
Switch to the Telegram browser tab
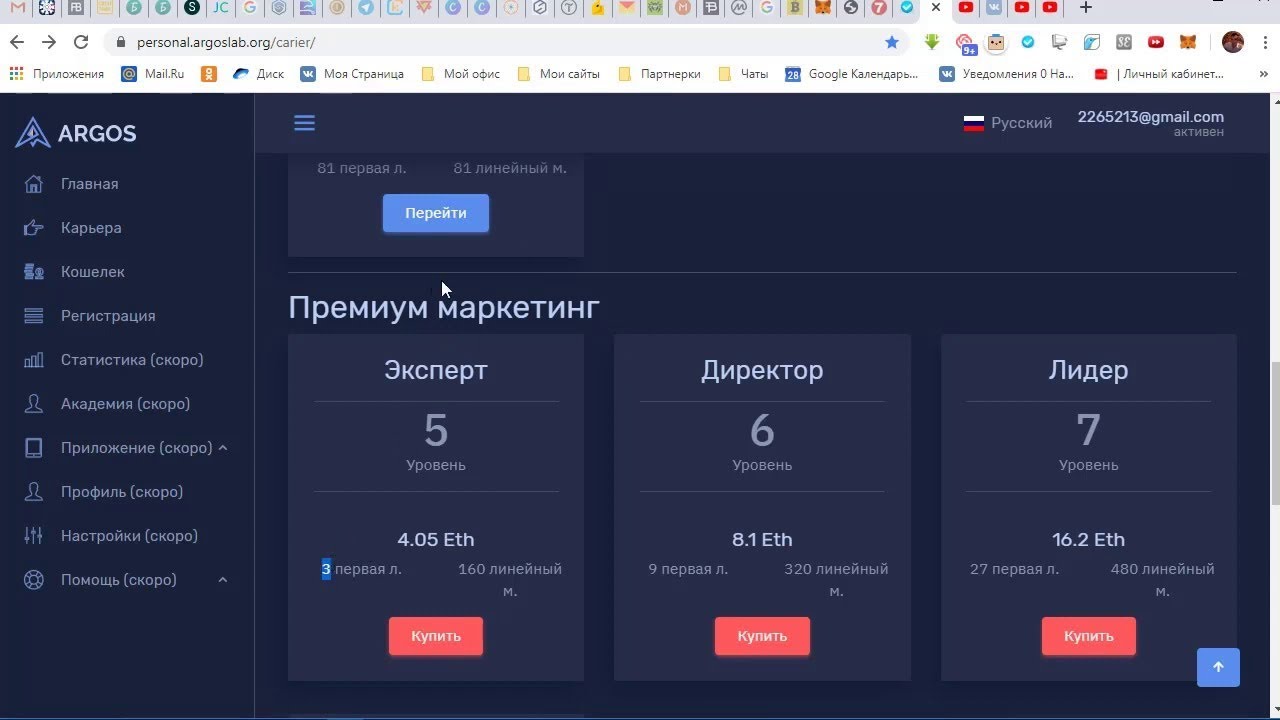click(366, 8)
